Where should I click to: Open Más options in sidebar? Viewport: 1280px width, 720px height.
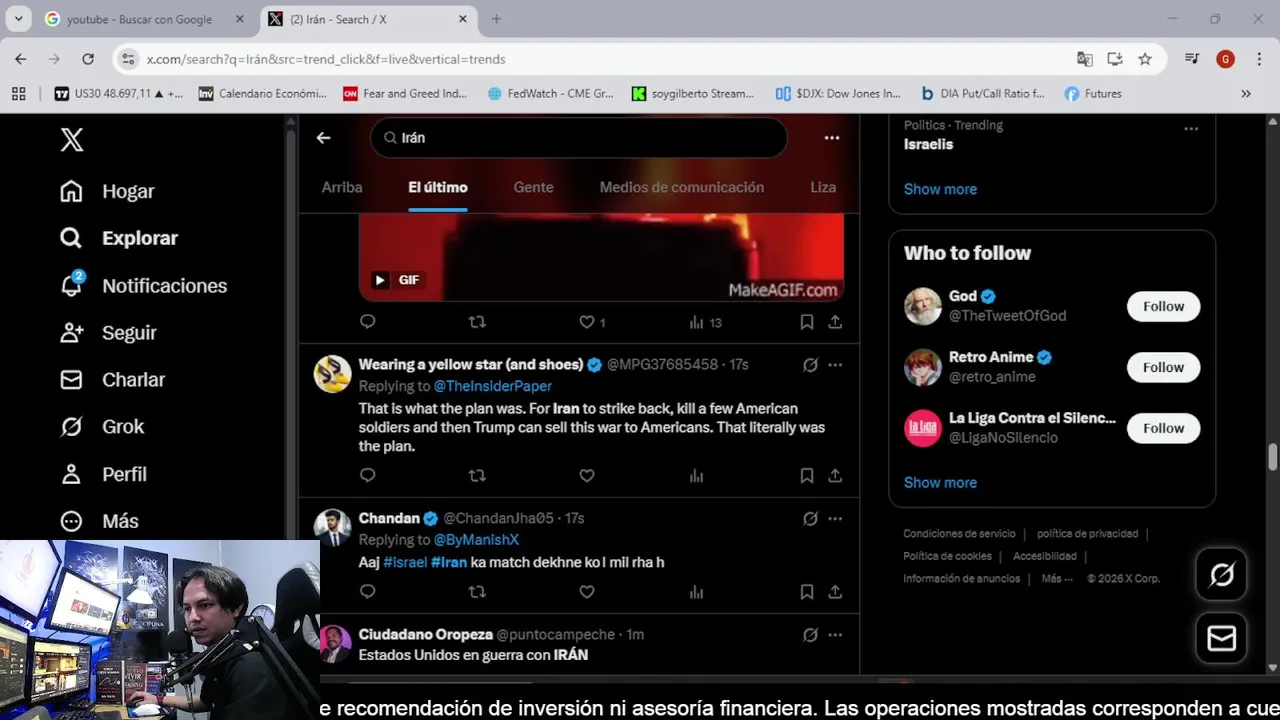tap(99, 521)
